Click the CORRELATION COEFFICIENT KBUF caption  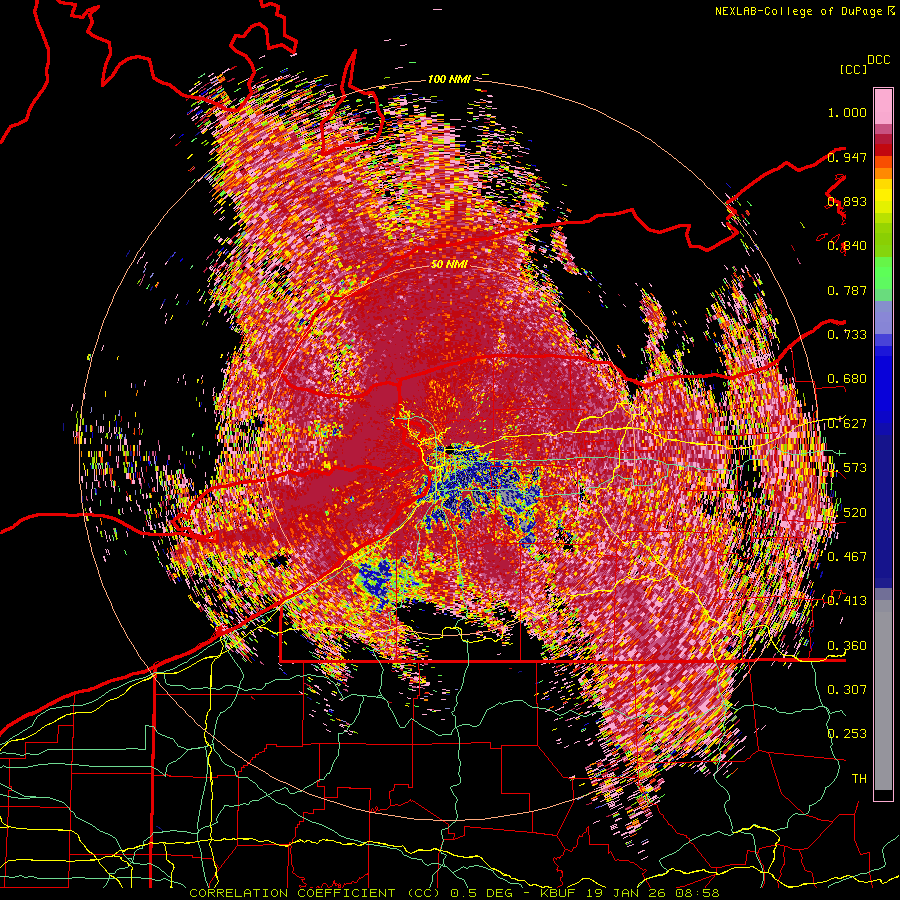coord(454,893)
